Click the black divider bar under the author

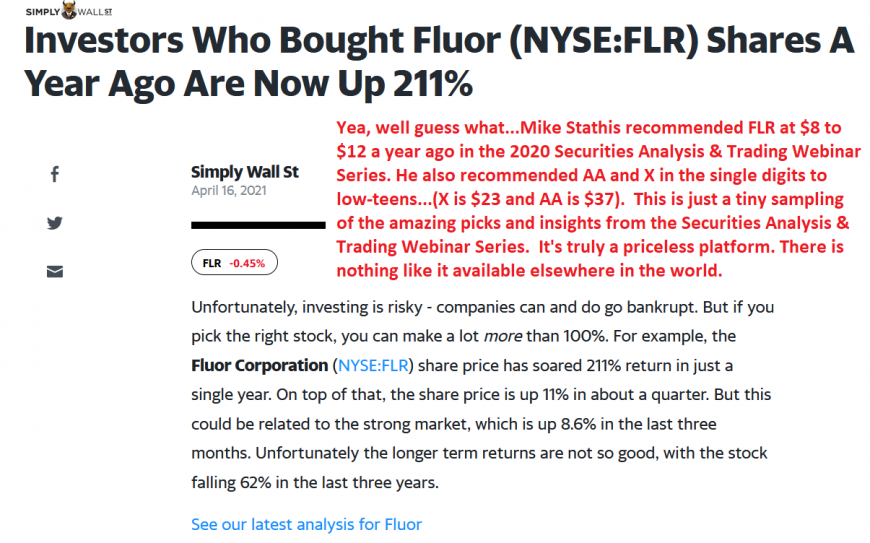257,225
